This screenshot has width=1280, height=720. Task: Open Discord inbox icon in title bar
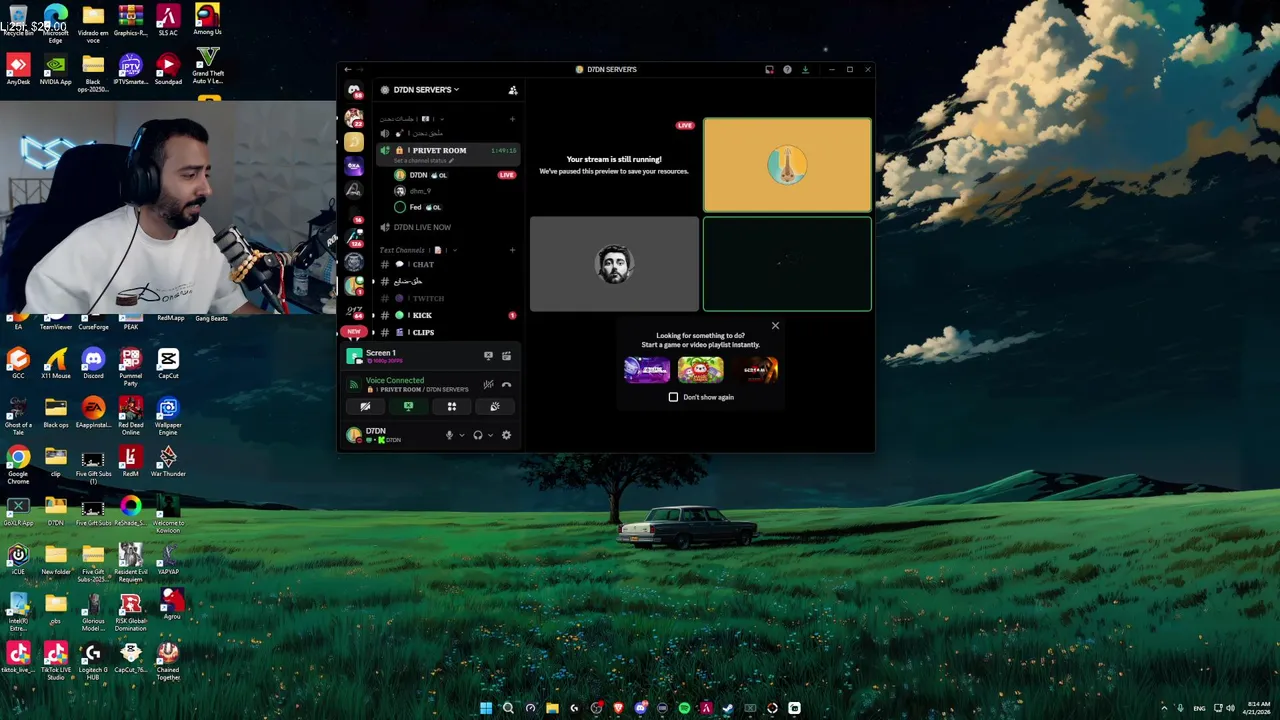click(769, 69)
